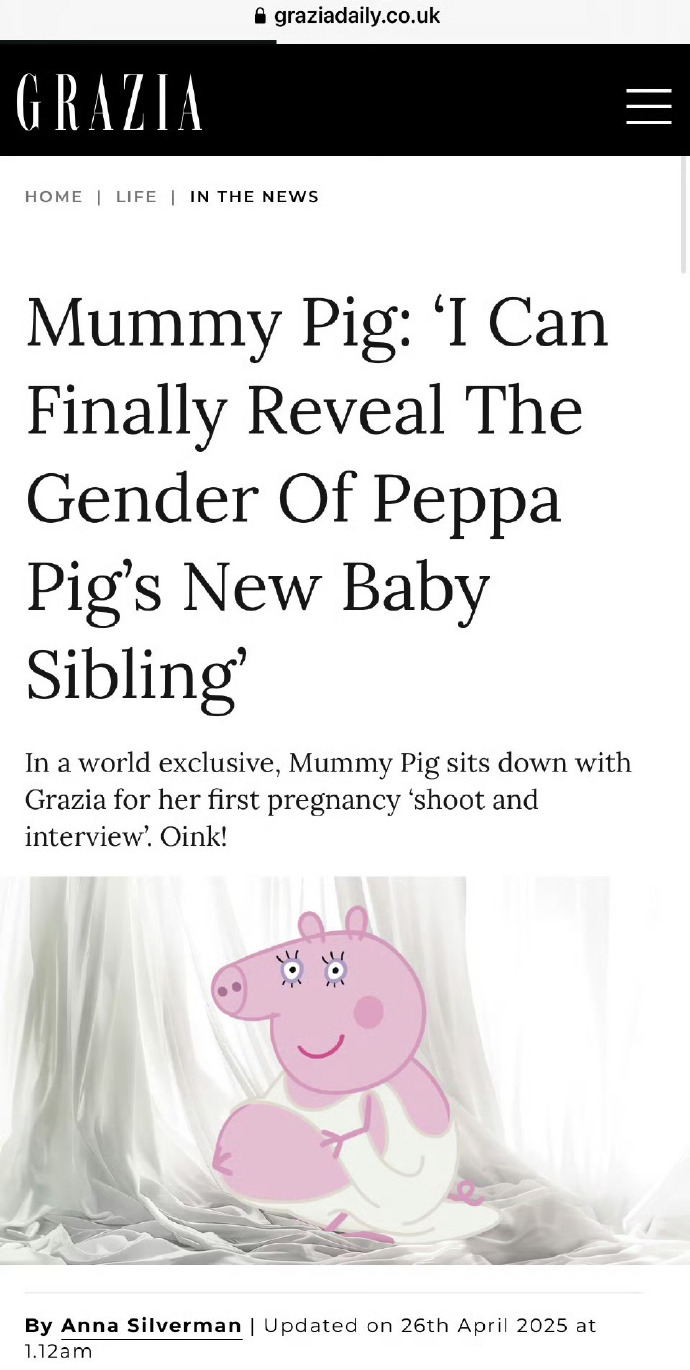Image resolution: width=690 pixels, height=1370 pixels.
Task: Click the graziadaily.co.uk address bar
Action: [x=356, y=16]
